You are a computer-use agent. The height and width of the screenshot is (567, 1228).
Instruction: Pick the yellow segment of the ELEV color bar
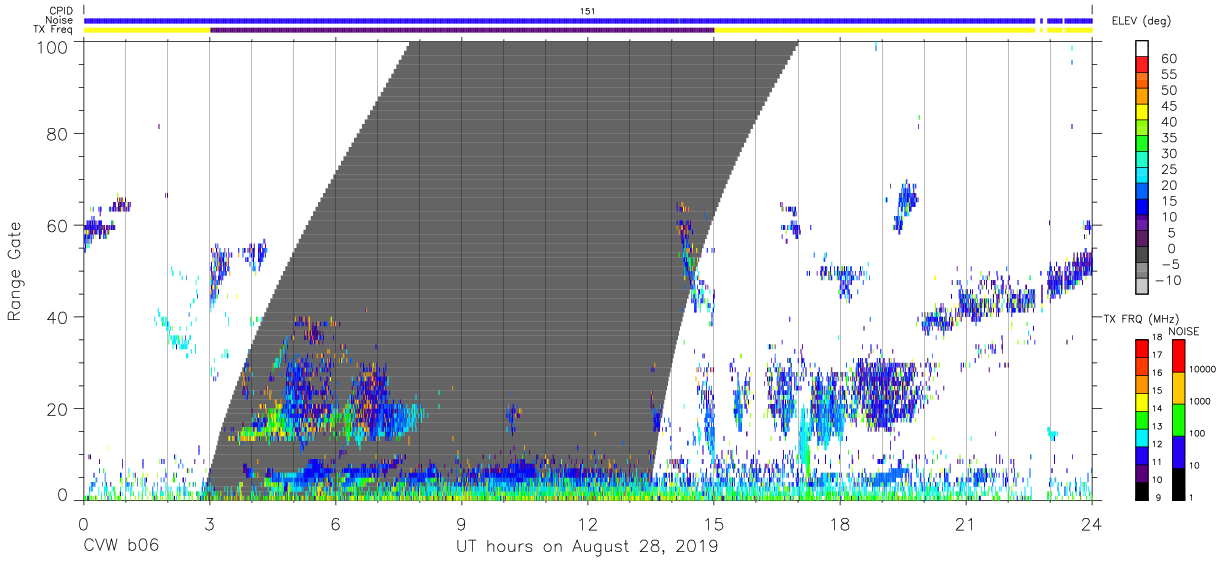pos(1142,113)
